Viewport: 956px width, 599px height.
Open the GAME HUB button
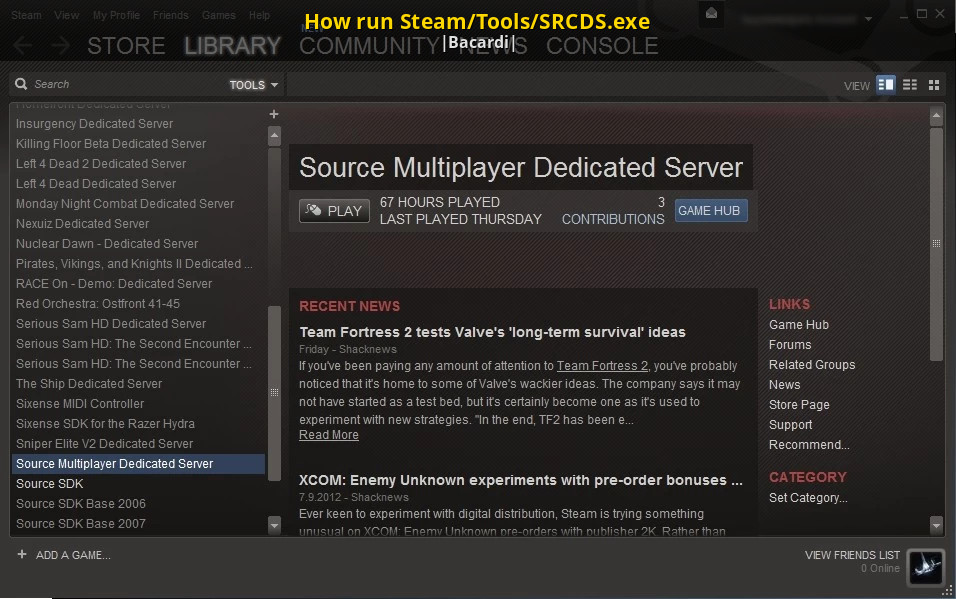point(710,211)
